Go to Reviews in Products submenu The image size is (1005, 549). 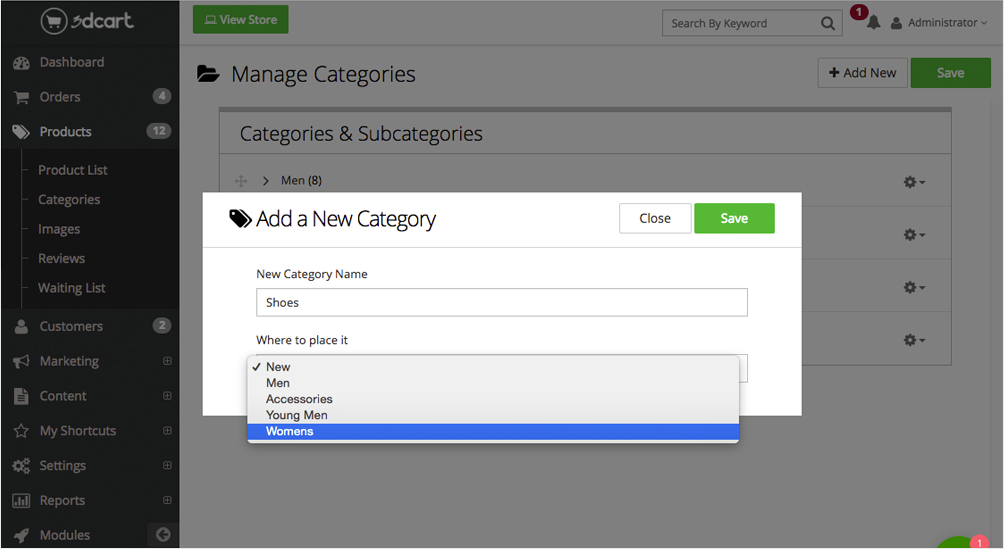(61, 258)
